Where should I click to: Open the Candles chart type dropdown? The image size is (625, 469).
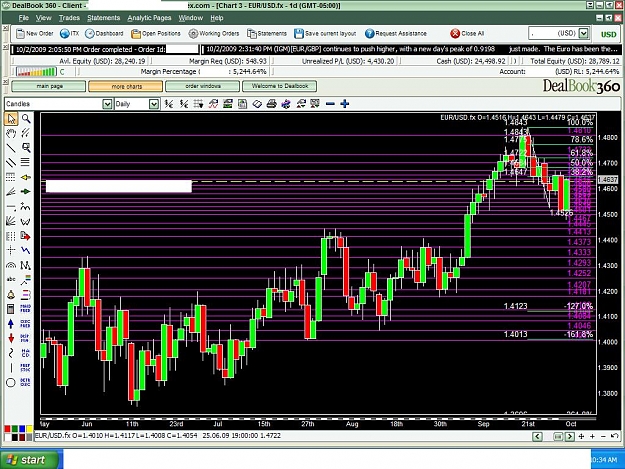coord(107,104)
